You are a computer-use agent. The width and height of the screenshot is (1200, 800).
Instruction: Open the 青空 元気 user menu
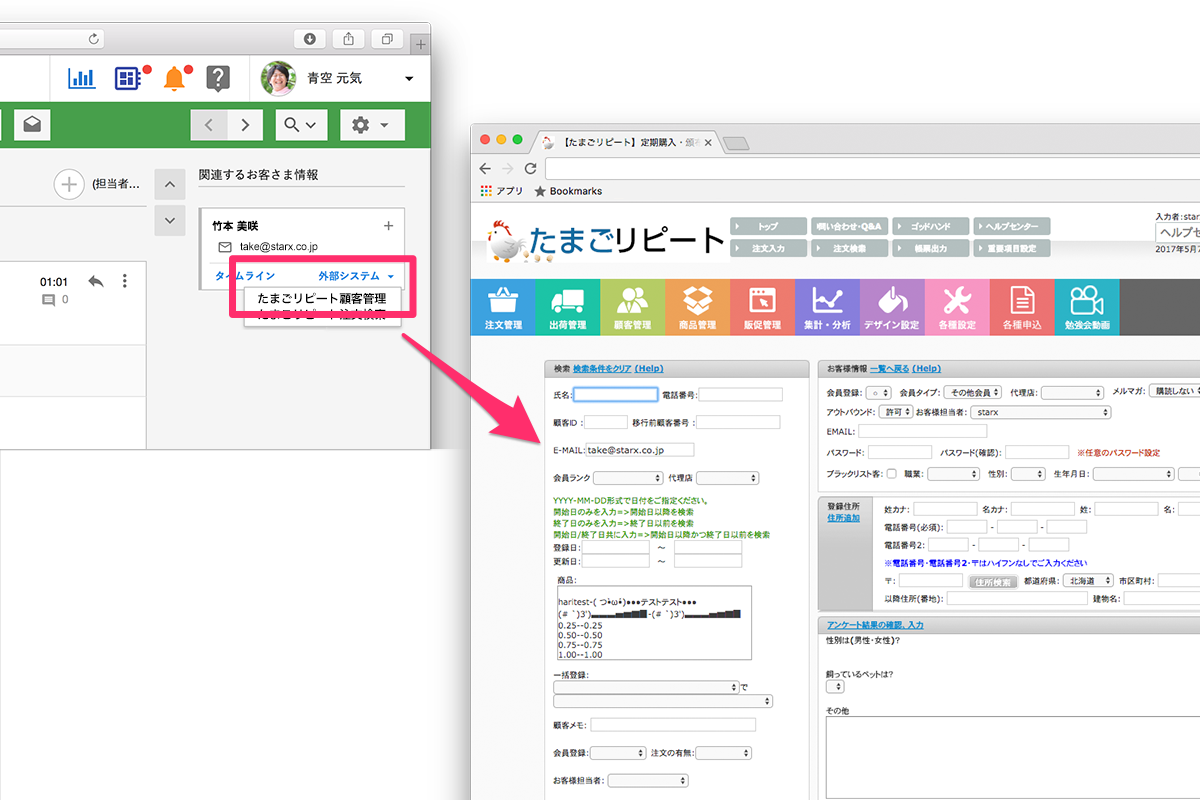point(338,78)
